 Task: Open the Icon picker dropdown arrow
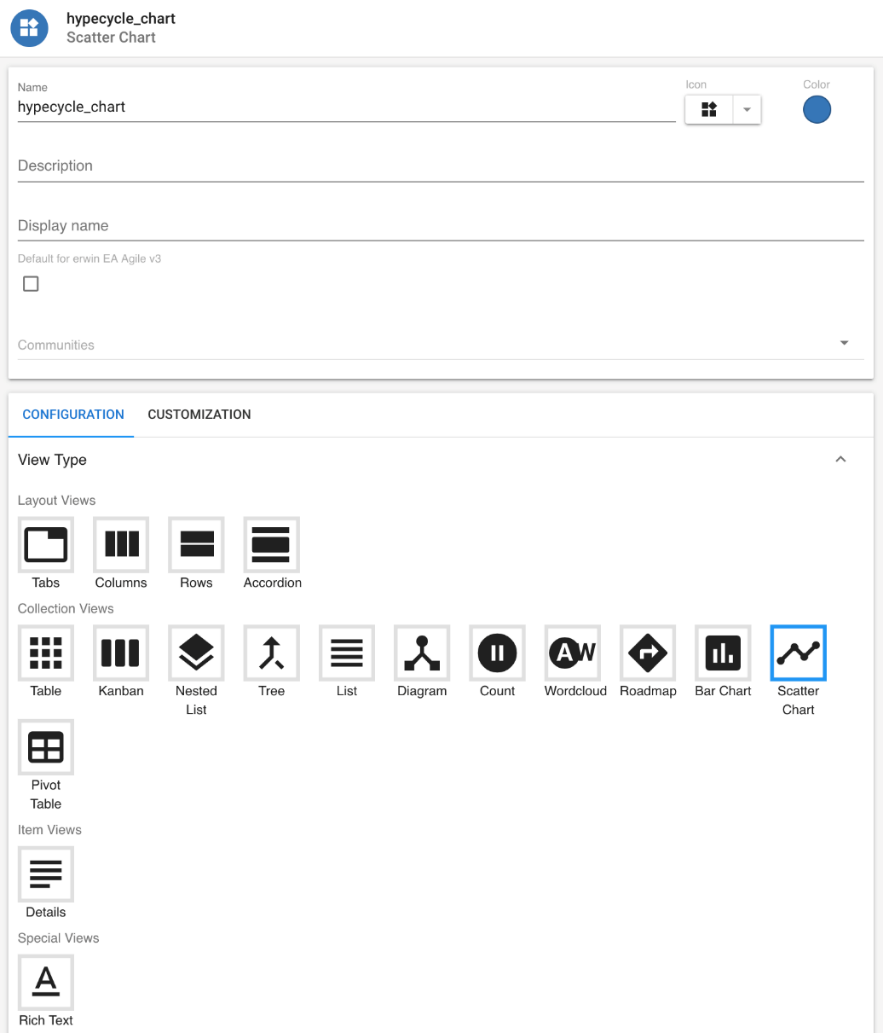[747, 109]
